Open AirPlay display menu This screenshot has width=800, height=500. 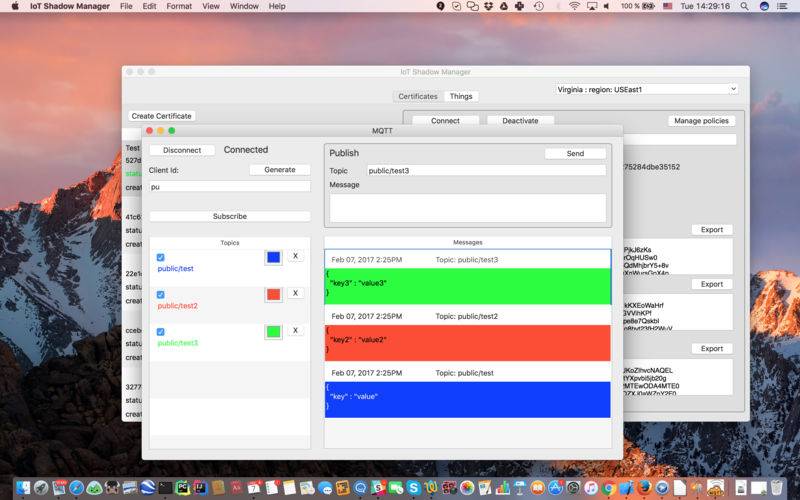(592, 6)
